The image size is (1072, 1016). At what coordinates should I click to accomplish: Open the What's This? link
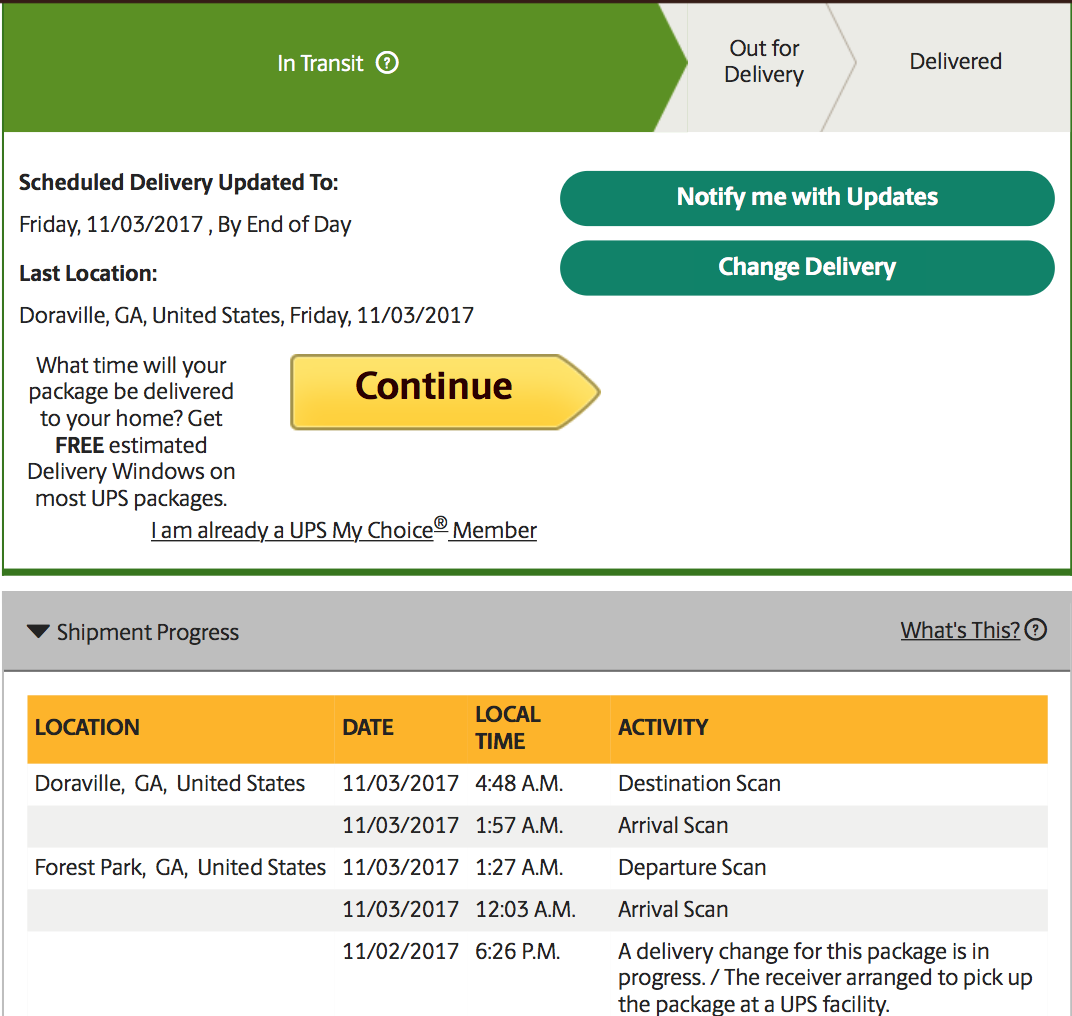pyautogui.click(x=960, y=630)
